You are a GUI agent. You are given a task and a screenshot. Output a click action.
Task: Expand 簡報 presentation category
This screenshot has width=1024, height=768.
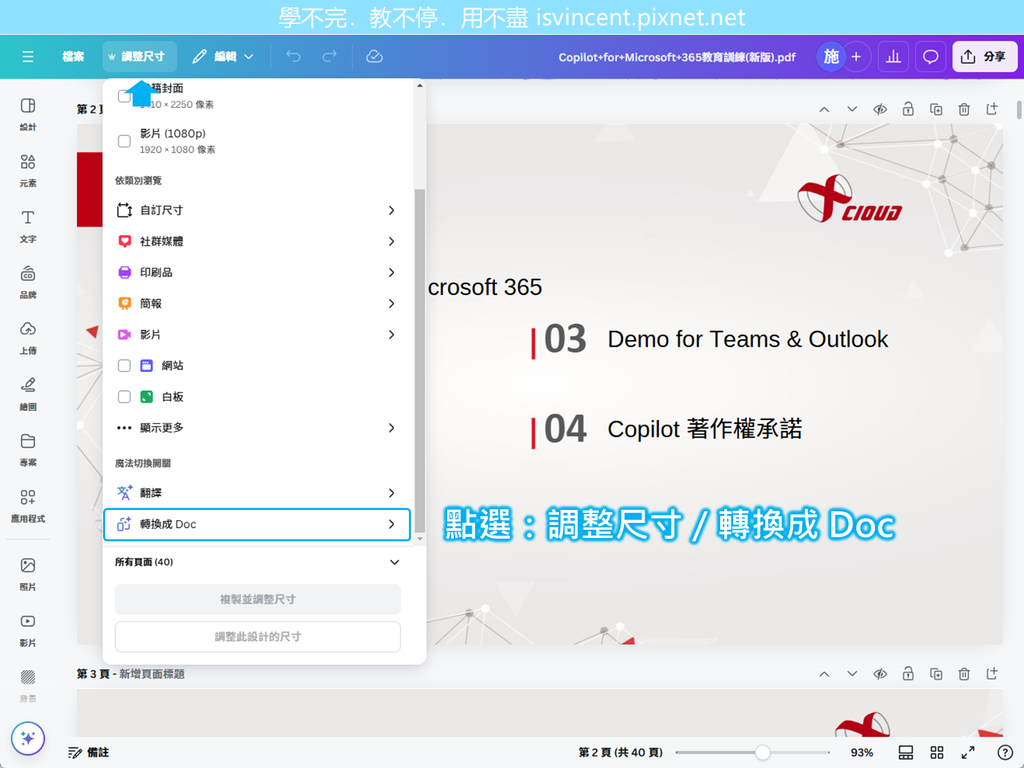click(x=257, y=304)
